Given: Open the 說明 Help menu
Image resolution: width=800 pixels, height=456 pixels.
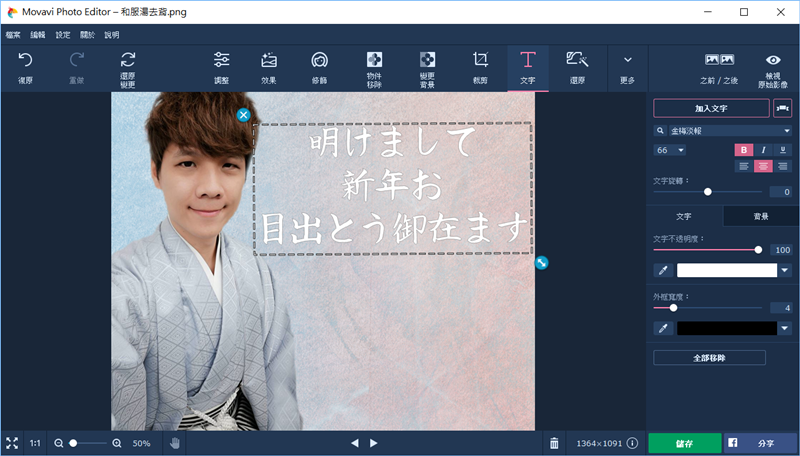Looking at the screenshot, I should pyautogui.click(x=112, y=35).
